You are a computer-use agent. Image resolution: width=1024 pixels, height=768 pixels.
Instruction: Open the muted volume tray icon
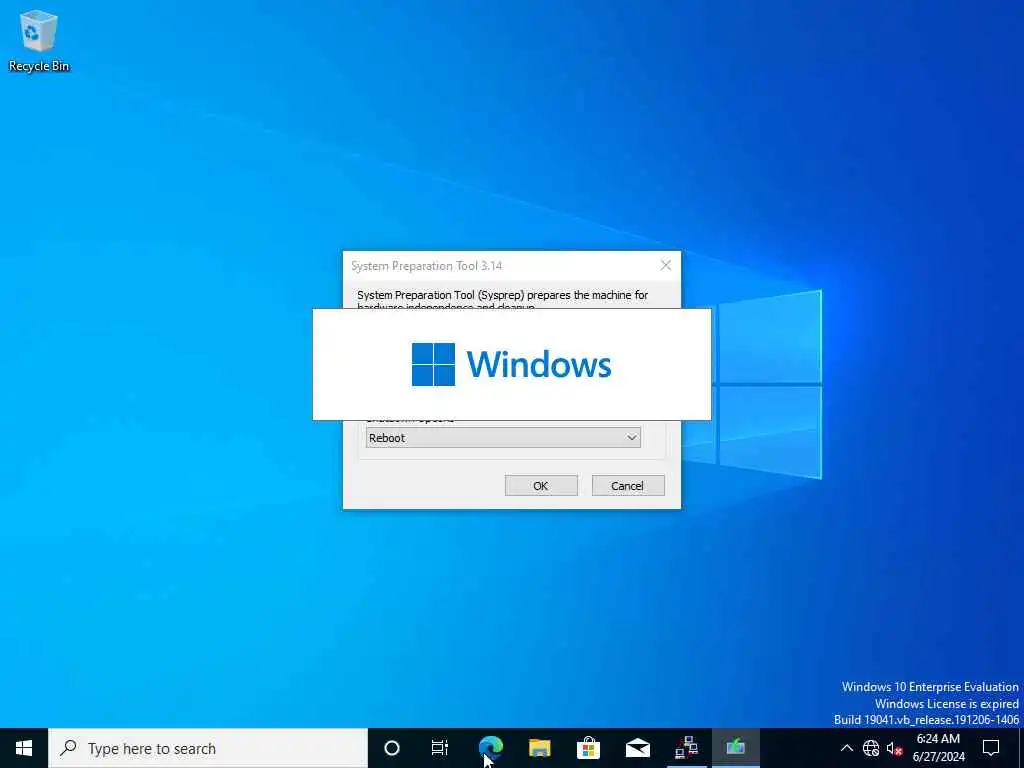(x=894, y=748)
